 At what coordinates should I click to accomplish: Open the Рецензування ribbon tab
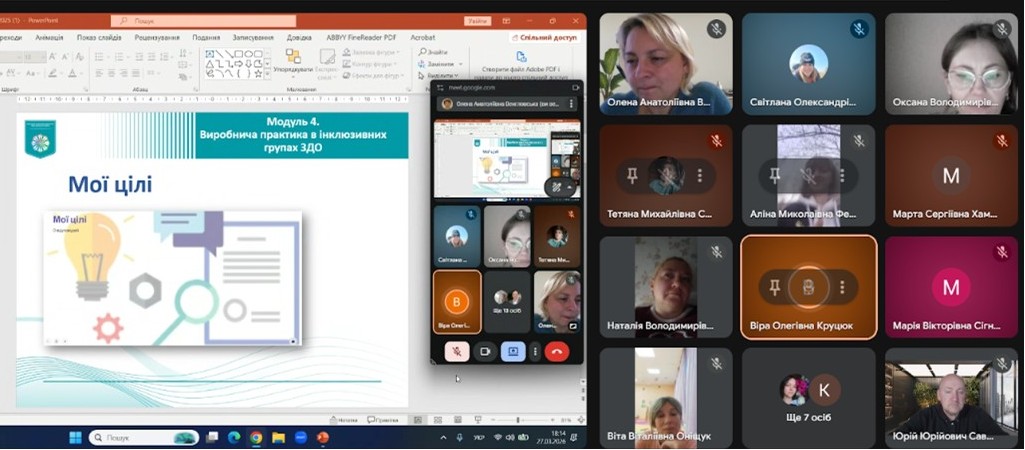pos(157,37)
